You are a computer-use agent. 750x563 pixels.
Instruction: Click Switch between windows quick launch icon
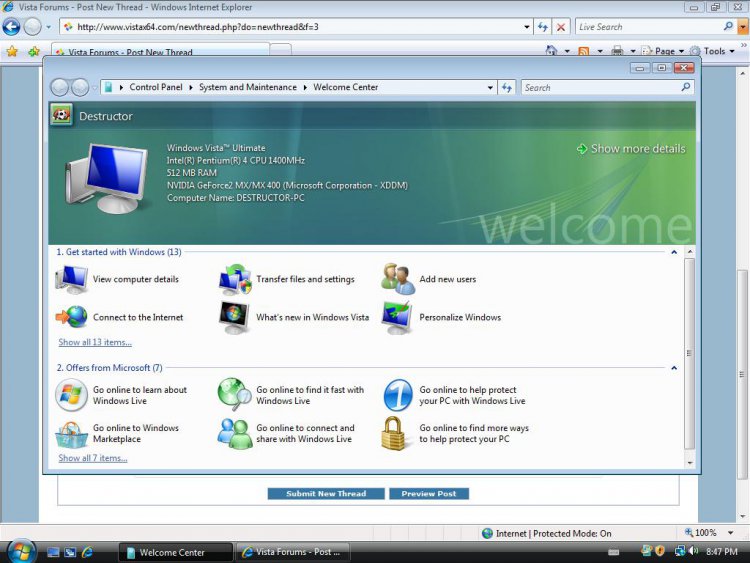[70, 552]
